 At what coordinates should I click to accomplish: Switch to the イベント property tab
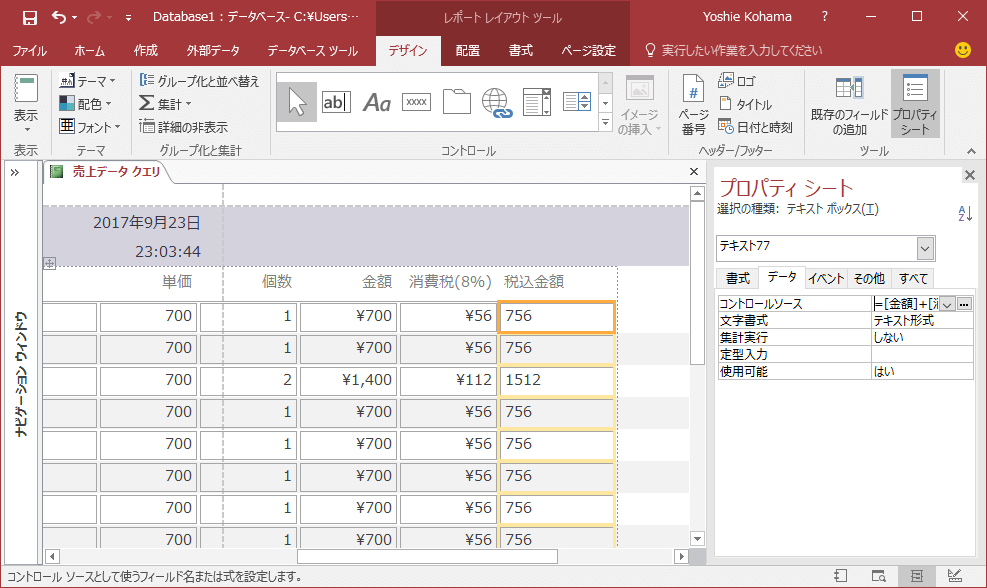tap(826, 278)
